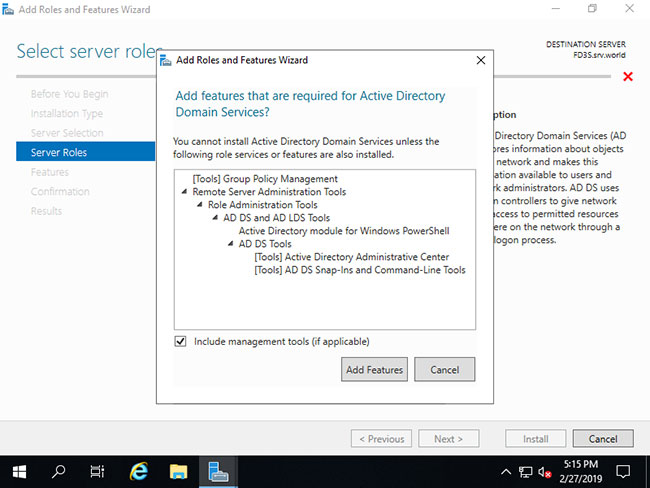The width and height of the screenshot is (650, 488).
Task: Close the inner dialog with X
Action: [x=481, y=61]
